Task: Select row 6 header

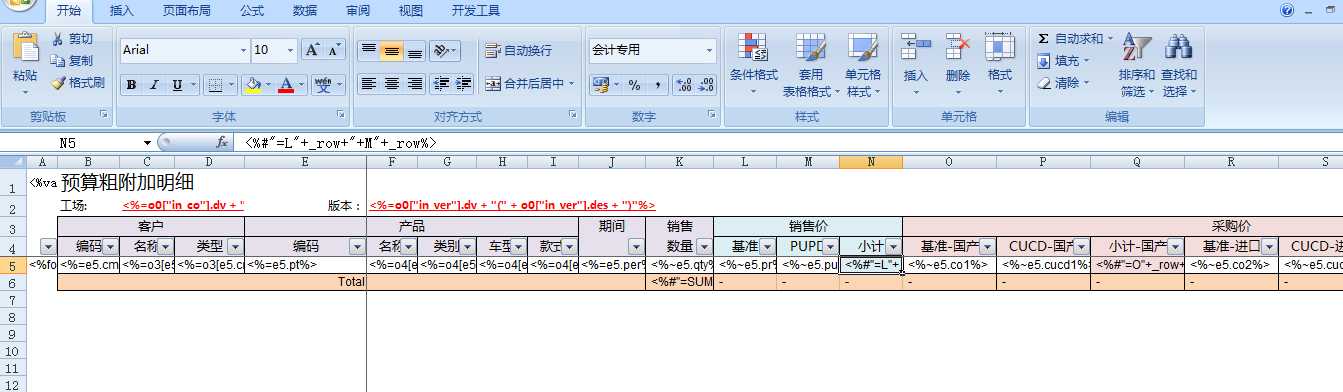Action: (13, 283)
